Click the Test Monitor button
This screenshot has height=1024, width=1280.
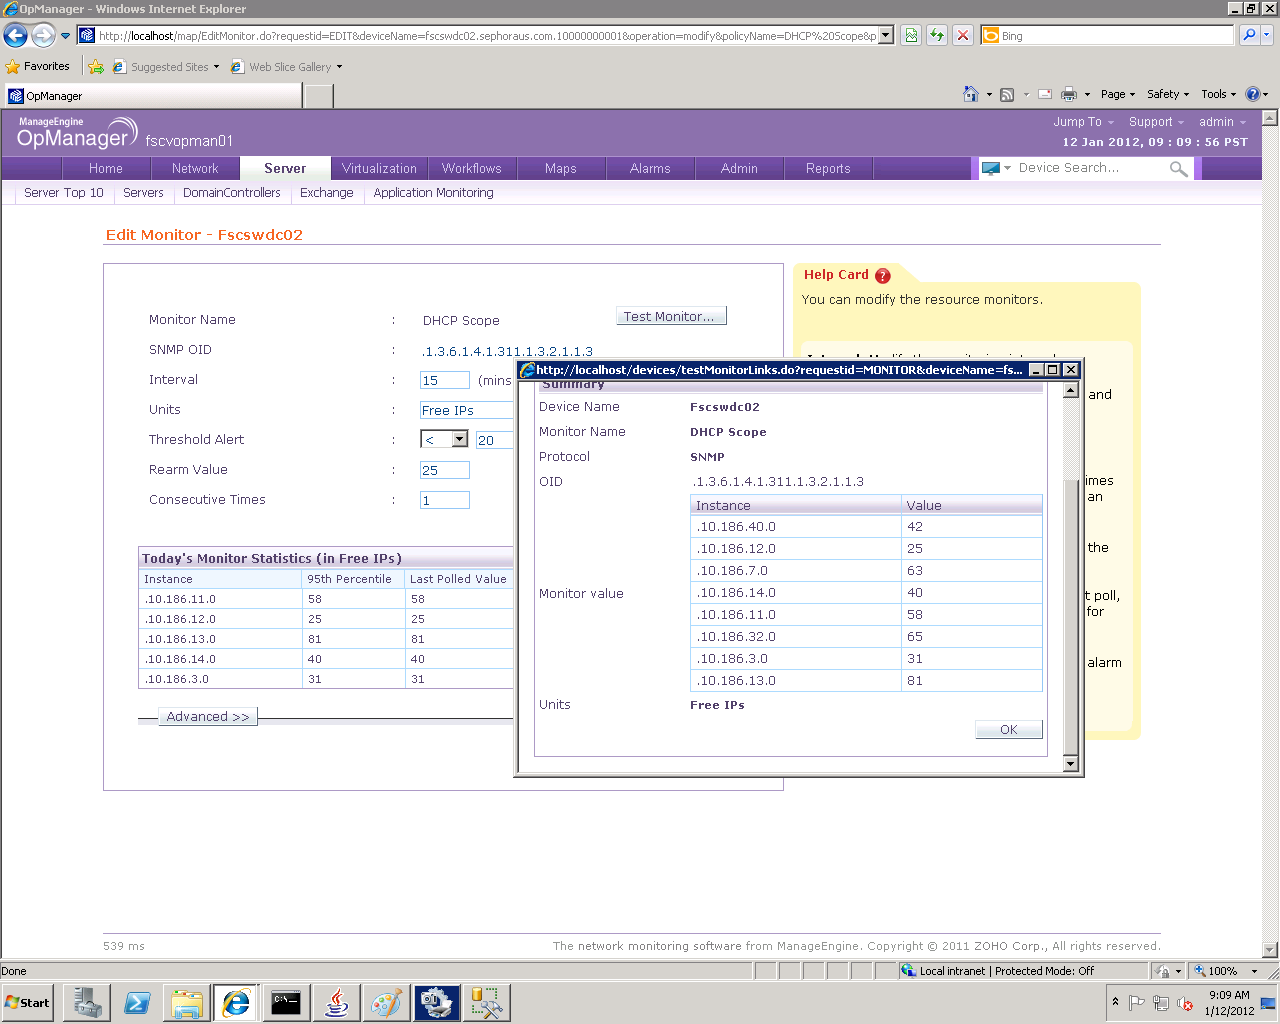pos(670,317)
